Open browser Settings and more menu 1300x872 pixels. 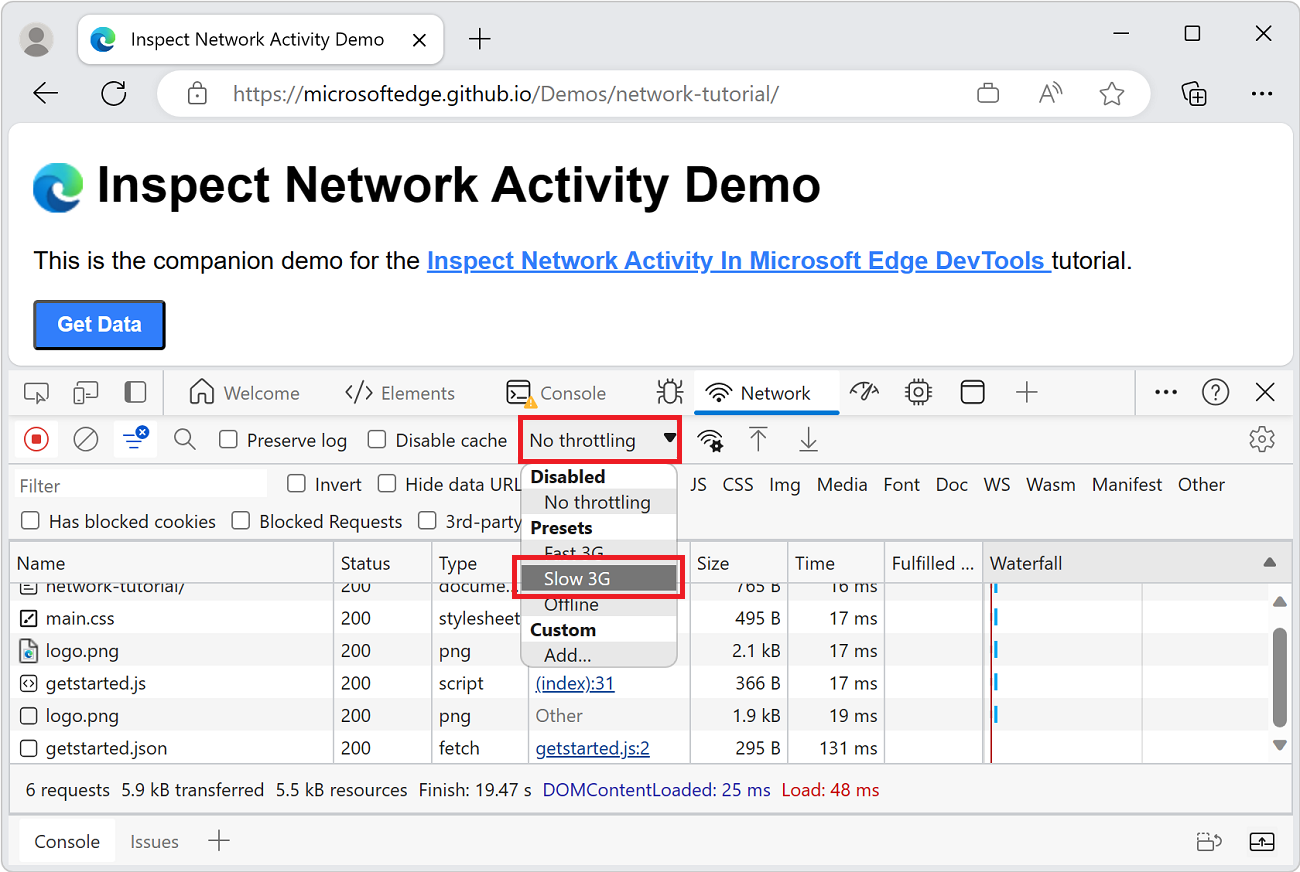pyautogui.click(x=1262, y=94)
